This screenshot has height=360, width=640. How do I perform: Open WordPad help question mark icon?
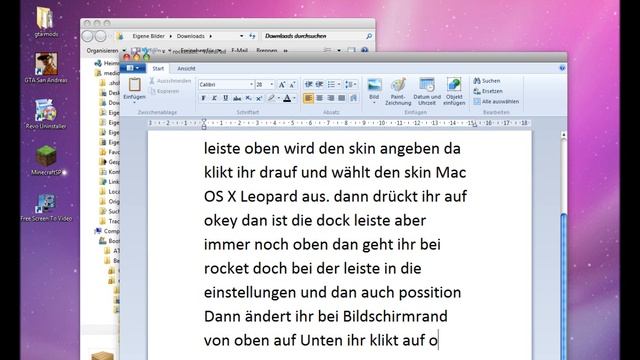[562, 68]
